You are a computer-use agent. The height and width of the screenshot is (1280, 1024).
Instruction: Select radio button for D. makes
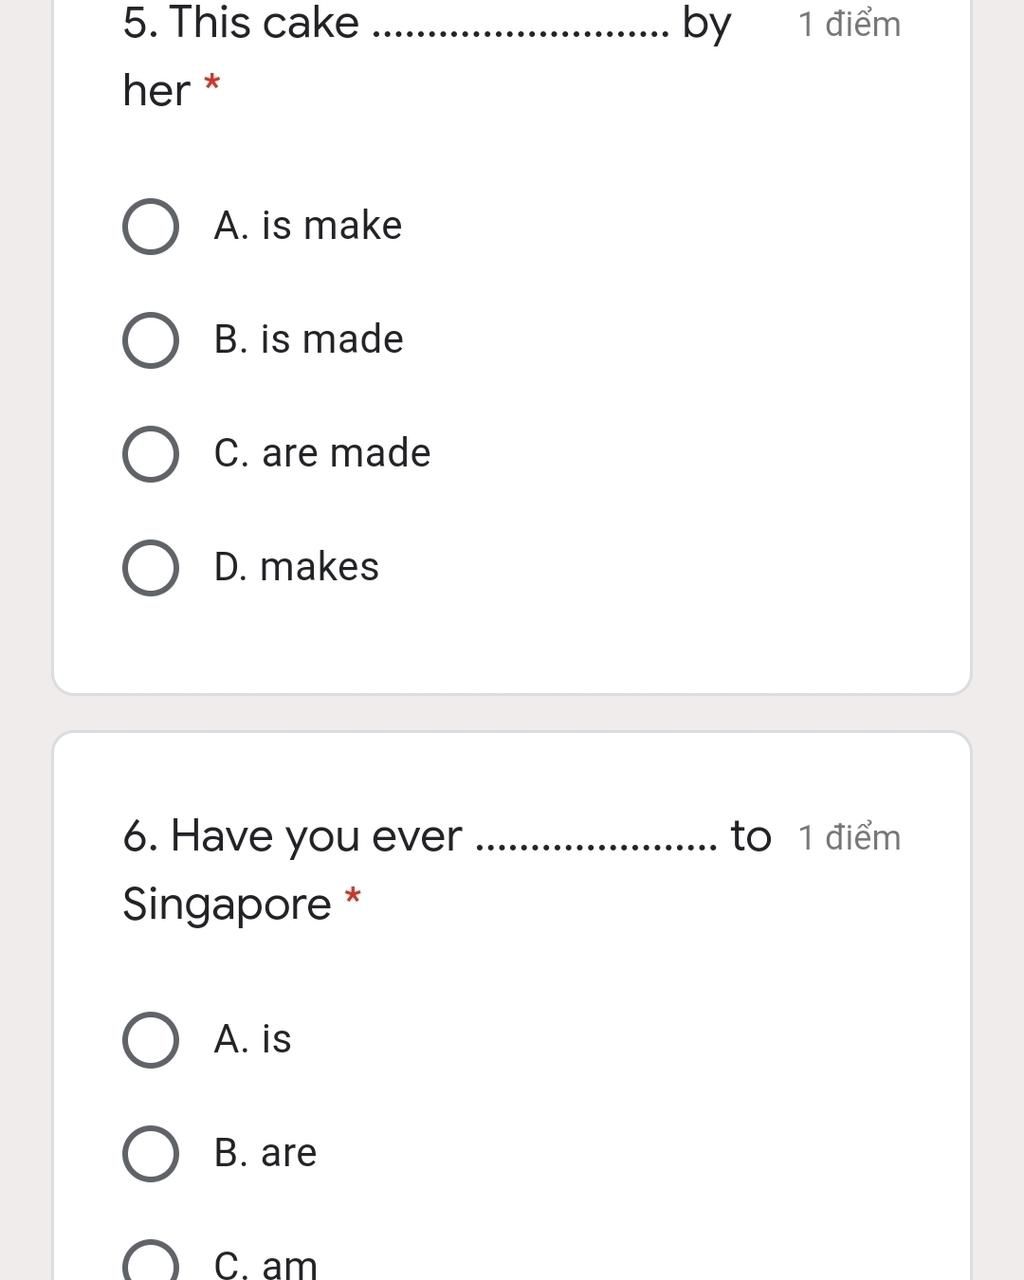pos(151,568)
